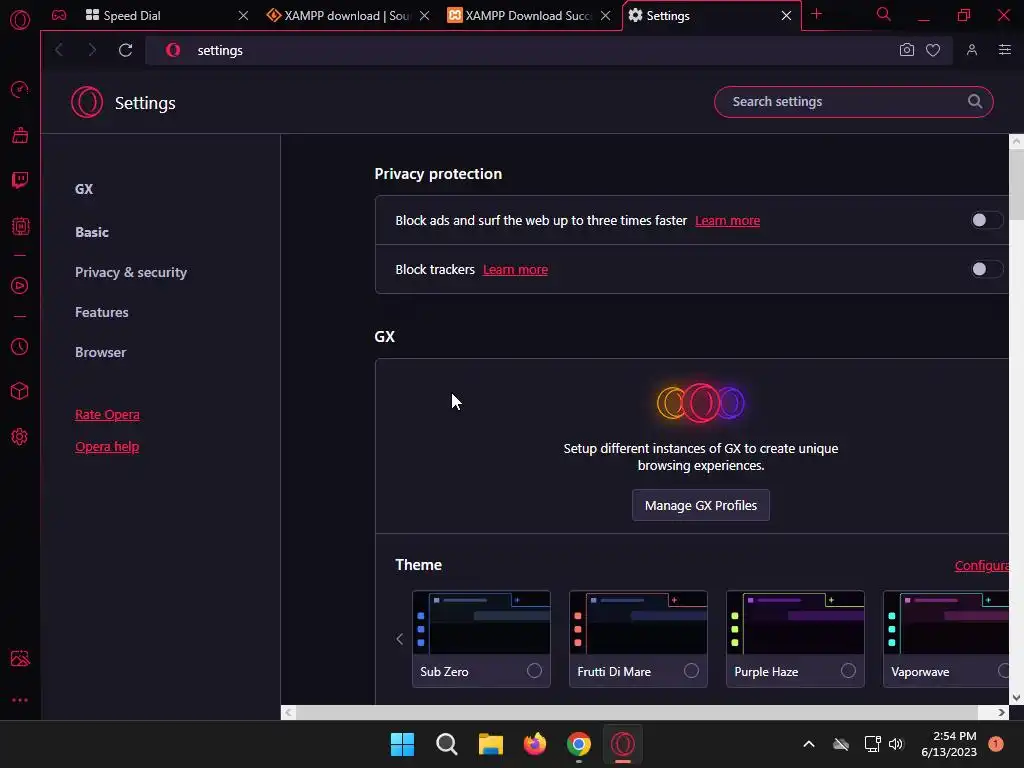Open the Opera menu logo icon
The image size is (1024, 768).
coord(20,20)
